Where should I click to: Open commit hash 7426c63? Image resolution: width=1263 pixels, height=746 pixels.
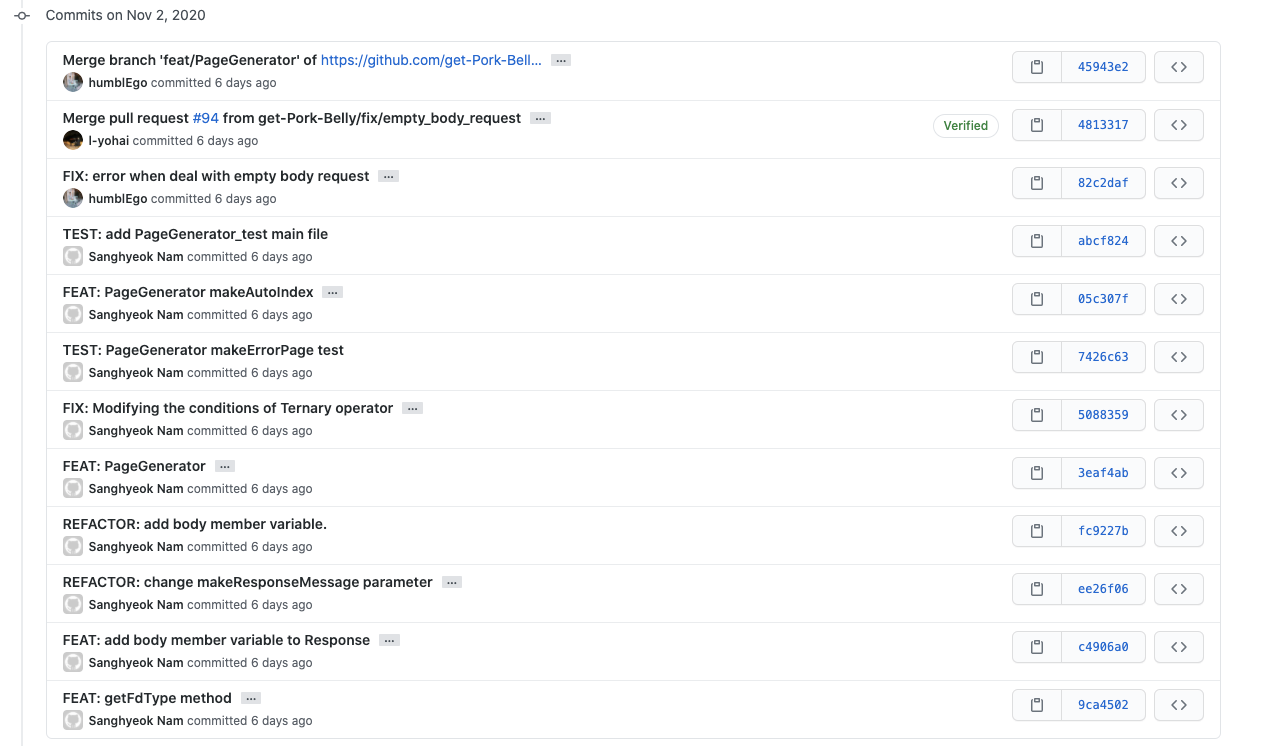tap(1103, 357)
